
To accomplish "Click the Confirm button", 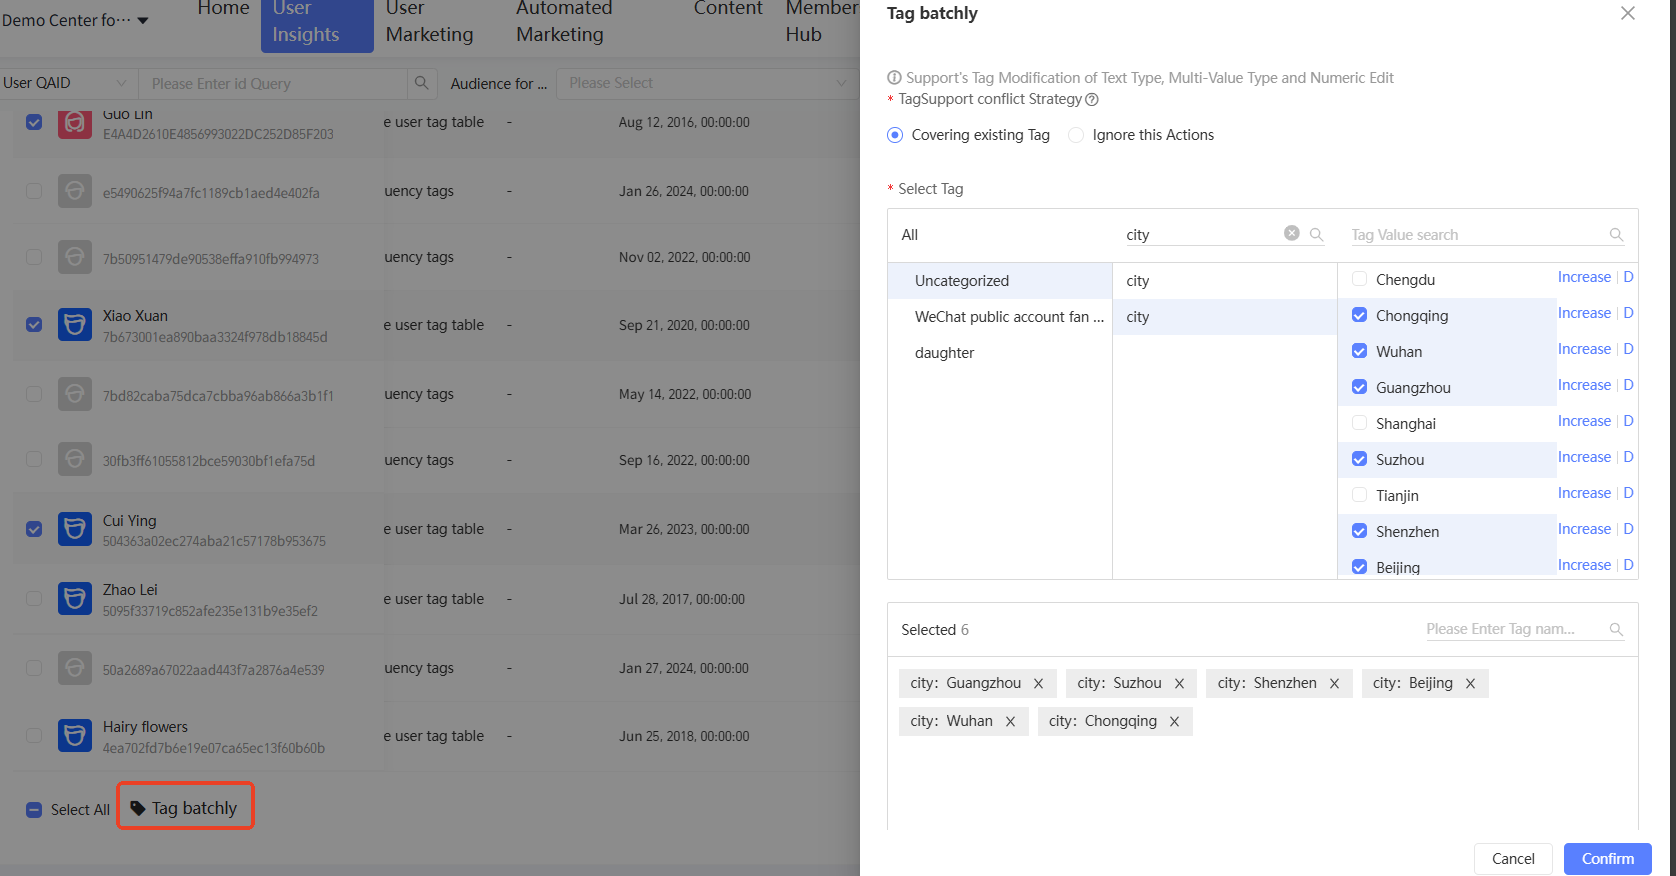I will tap(1607, 859).
